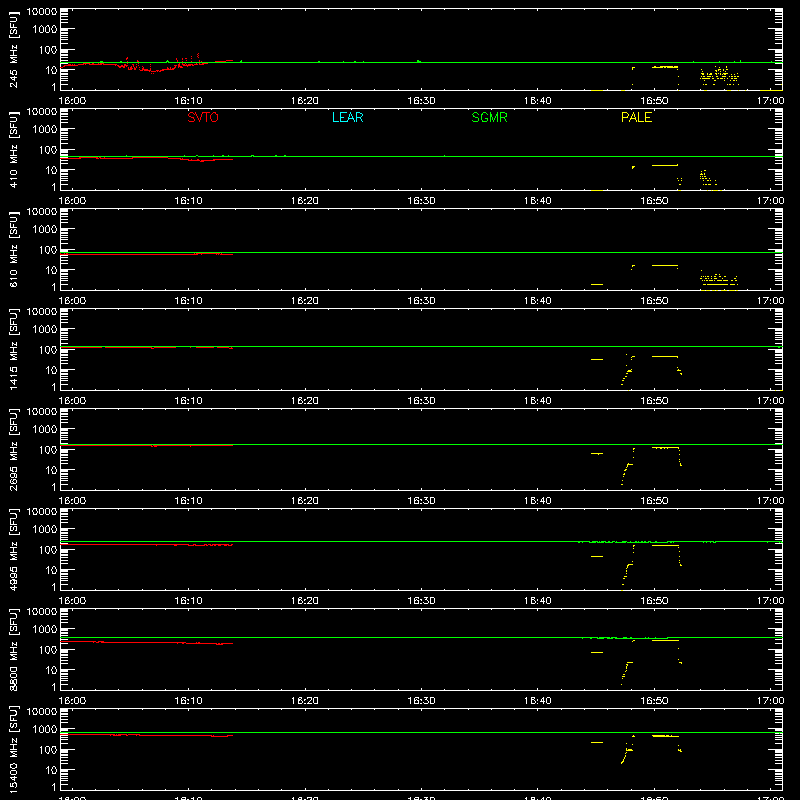Click the cyan LEAR station label
This screenshot has height=800, width=800.
pyautogui.click(x=347, y=117)
